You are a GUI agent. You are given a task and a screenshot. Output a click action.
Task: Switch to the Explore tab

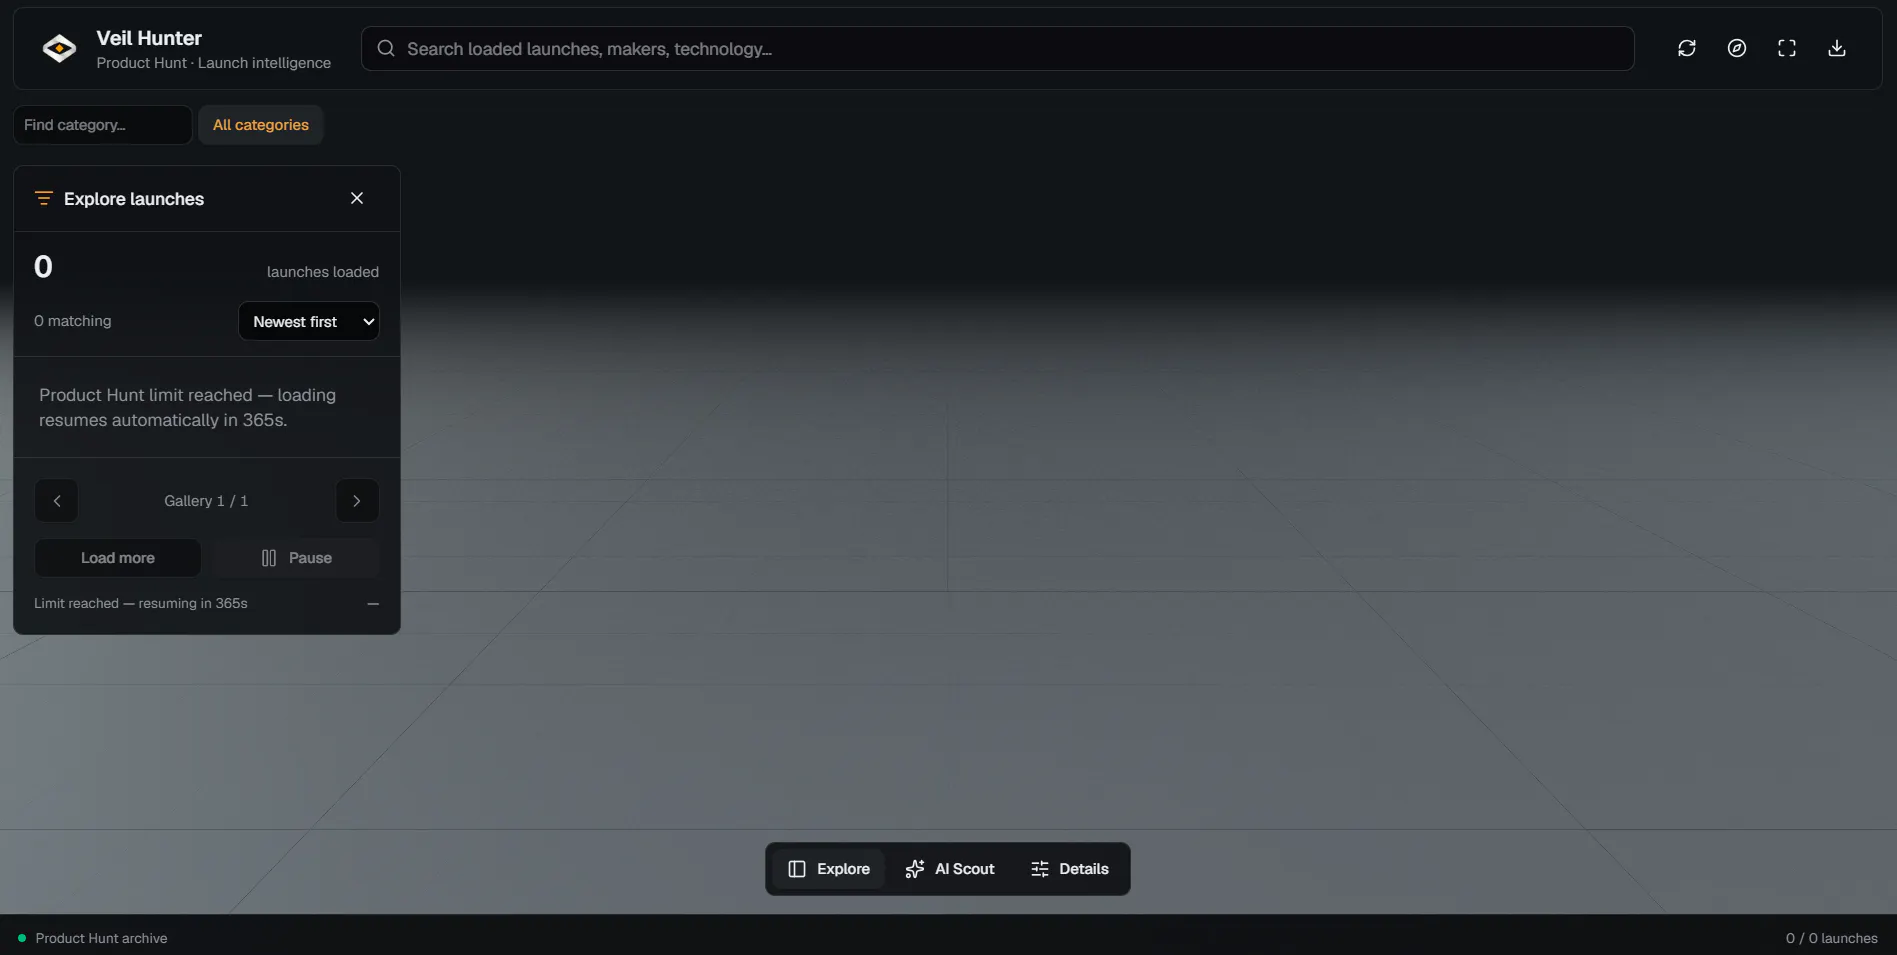[829, 869]
